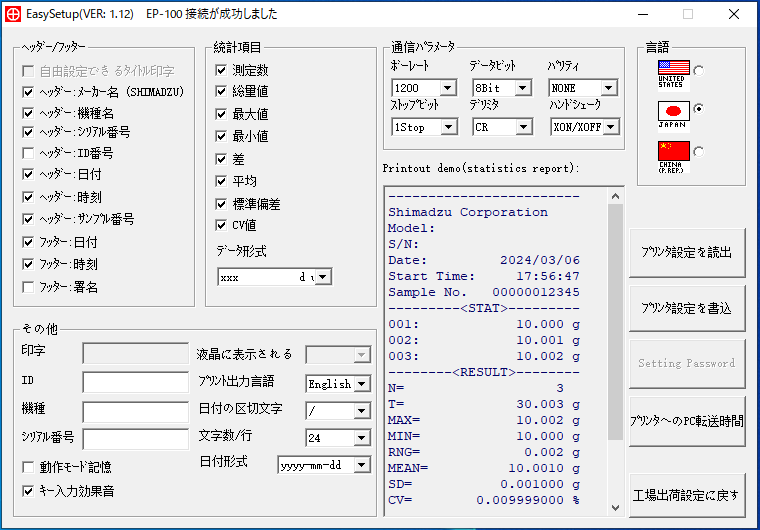760x530 pixels.
Task: Toggle キー入力効果音 checkbox
Action: (28, 491)
